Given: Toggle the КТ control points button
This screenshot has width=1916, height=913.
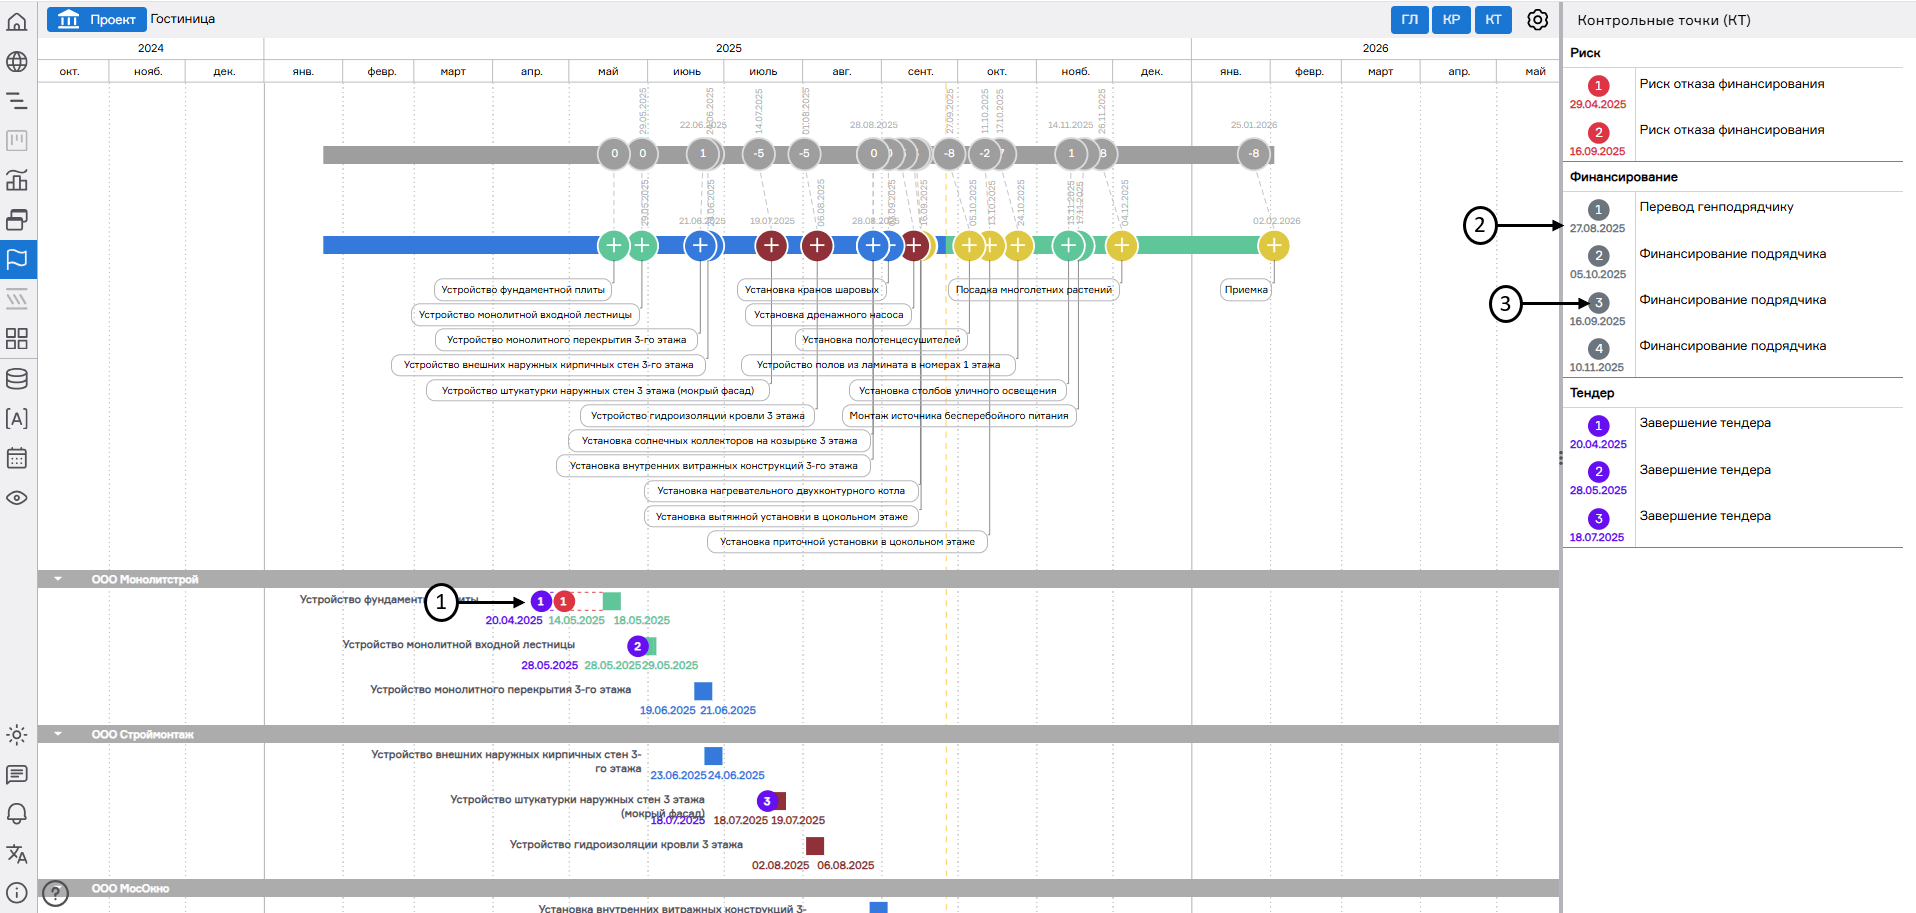Looking at the screenshot, I should (1493, 20).
